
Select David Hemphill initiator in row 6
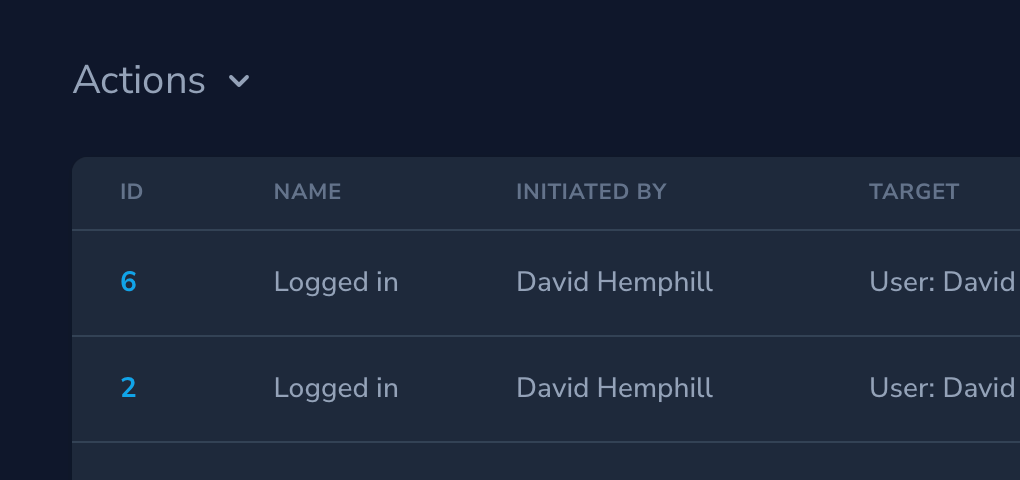click(x=614, y=283)
